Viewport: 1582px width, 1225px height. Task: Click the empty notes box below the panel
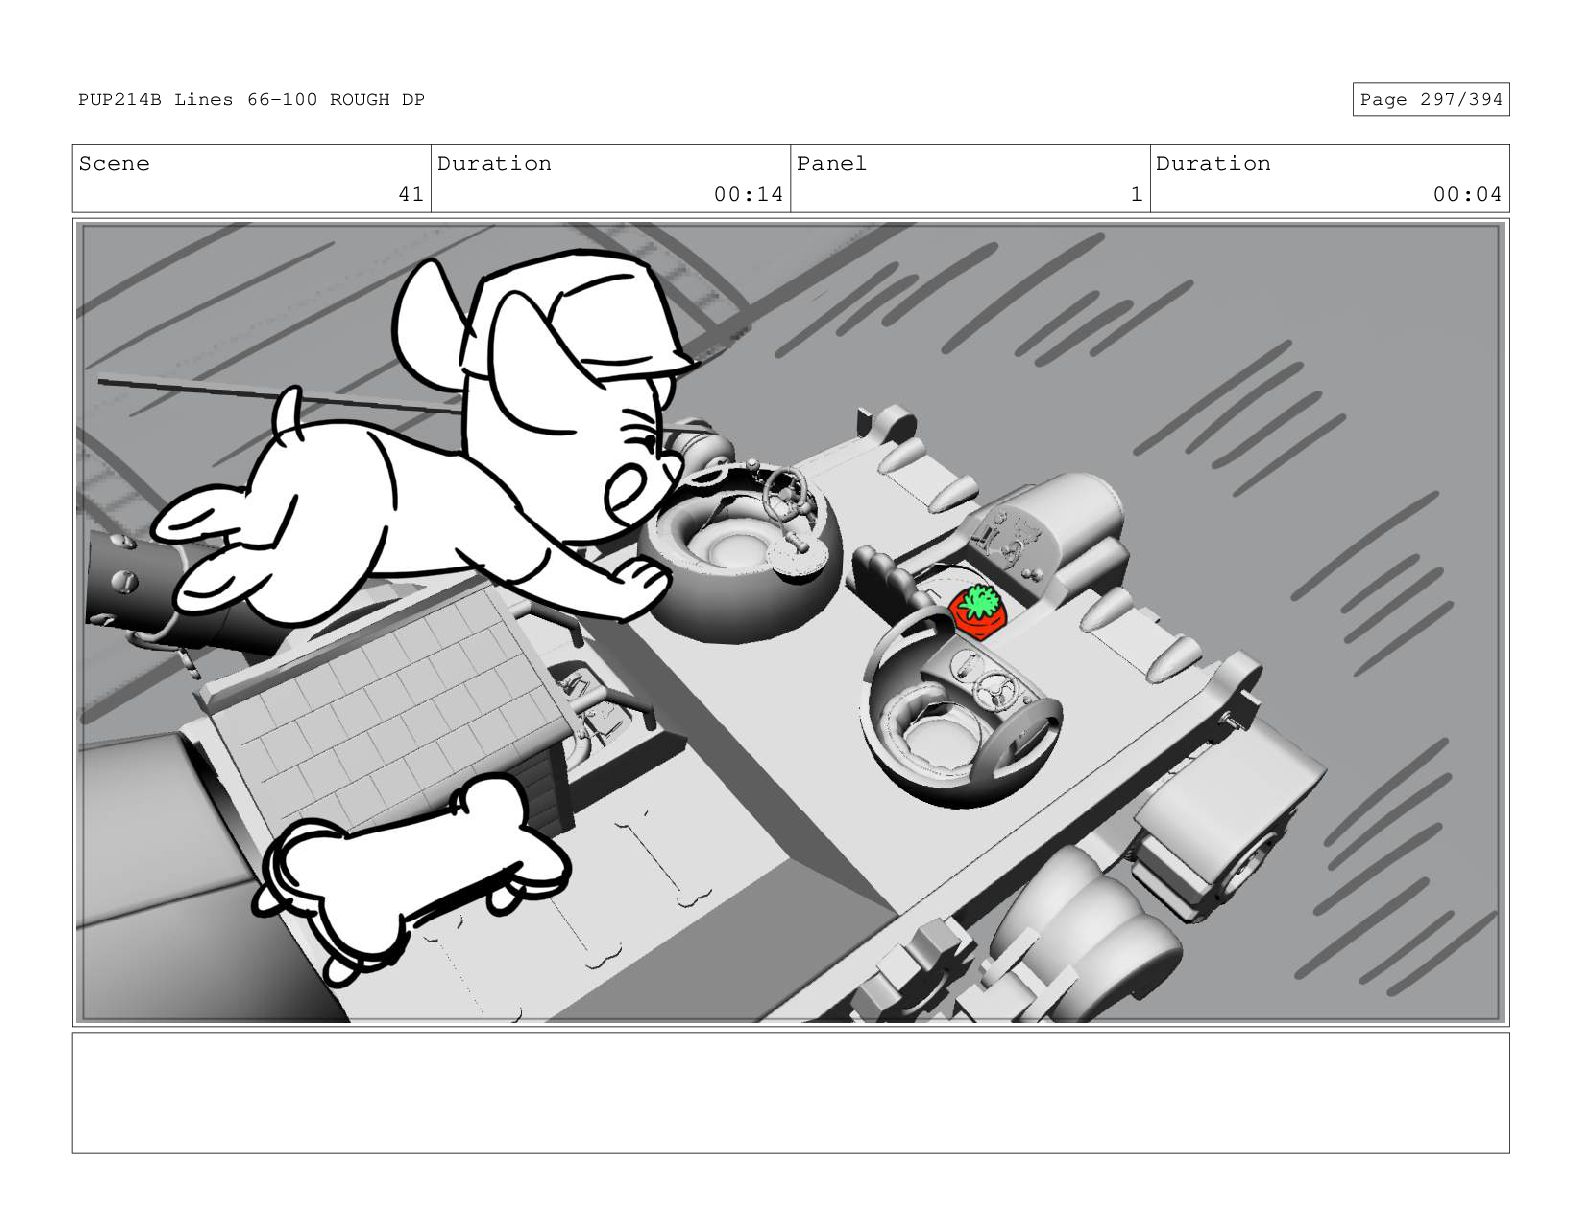(x=790, y=1093)
